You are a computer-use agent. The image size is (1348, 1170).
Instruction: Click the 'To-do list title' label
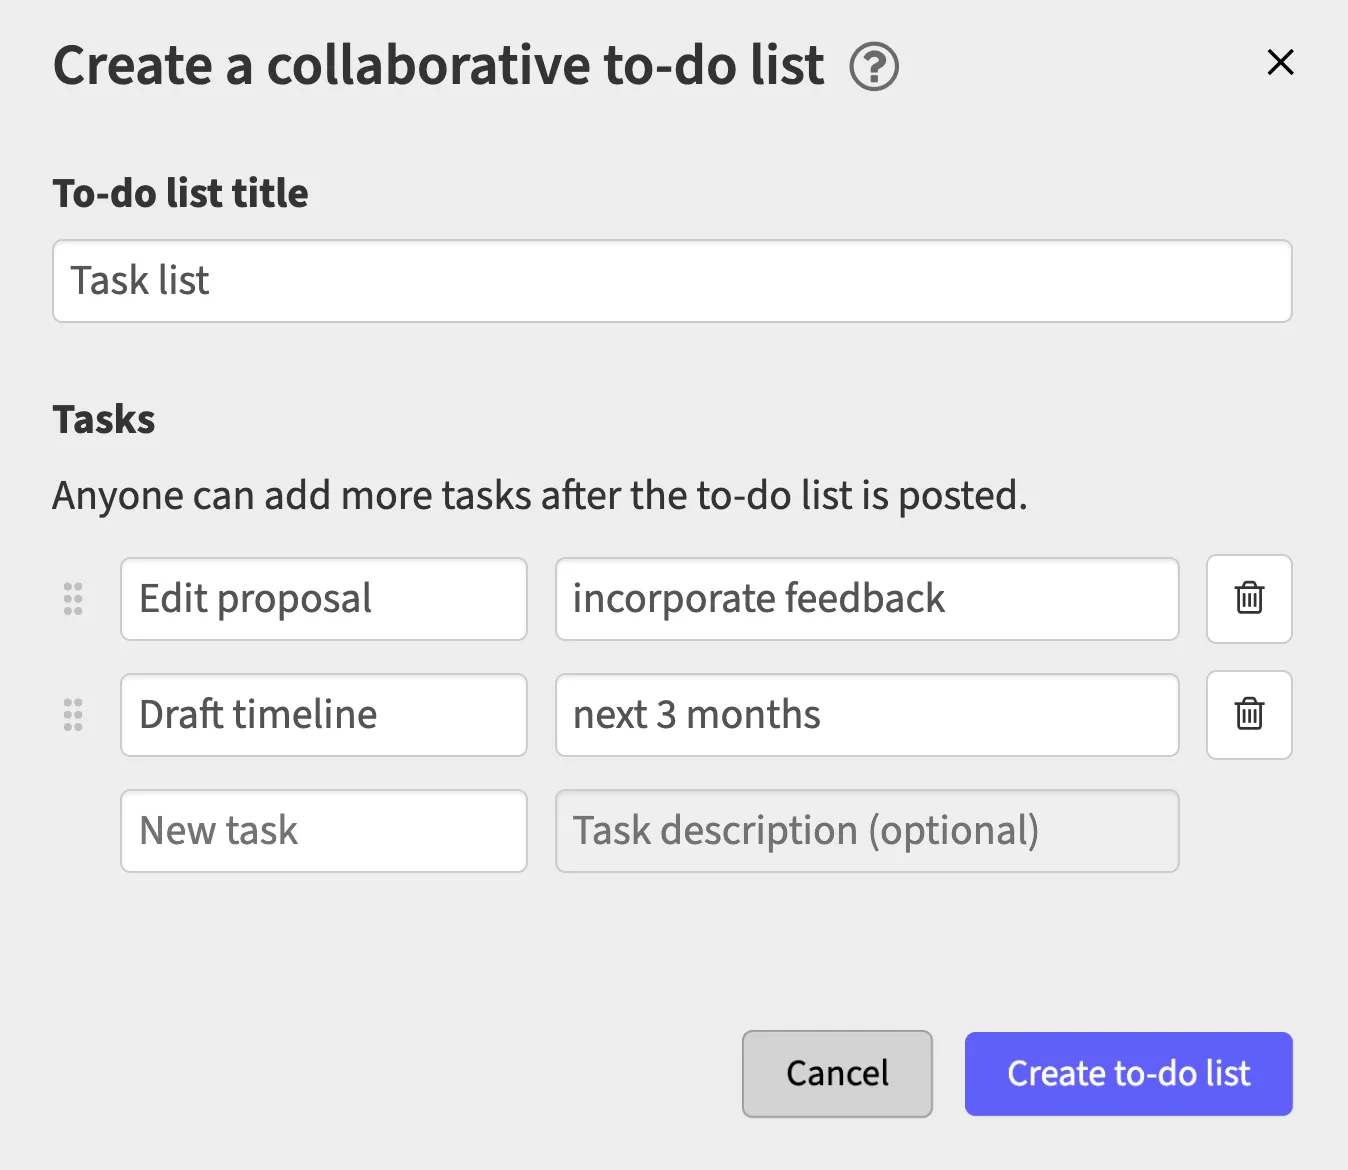180,193
